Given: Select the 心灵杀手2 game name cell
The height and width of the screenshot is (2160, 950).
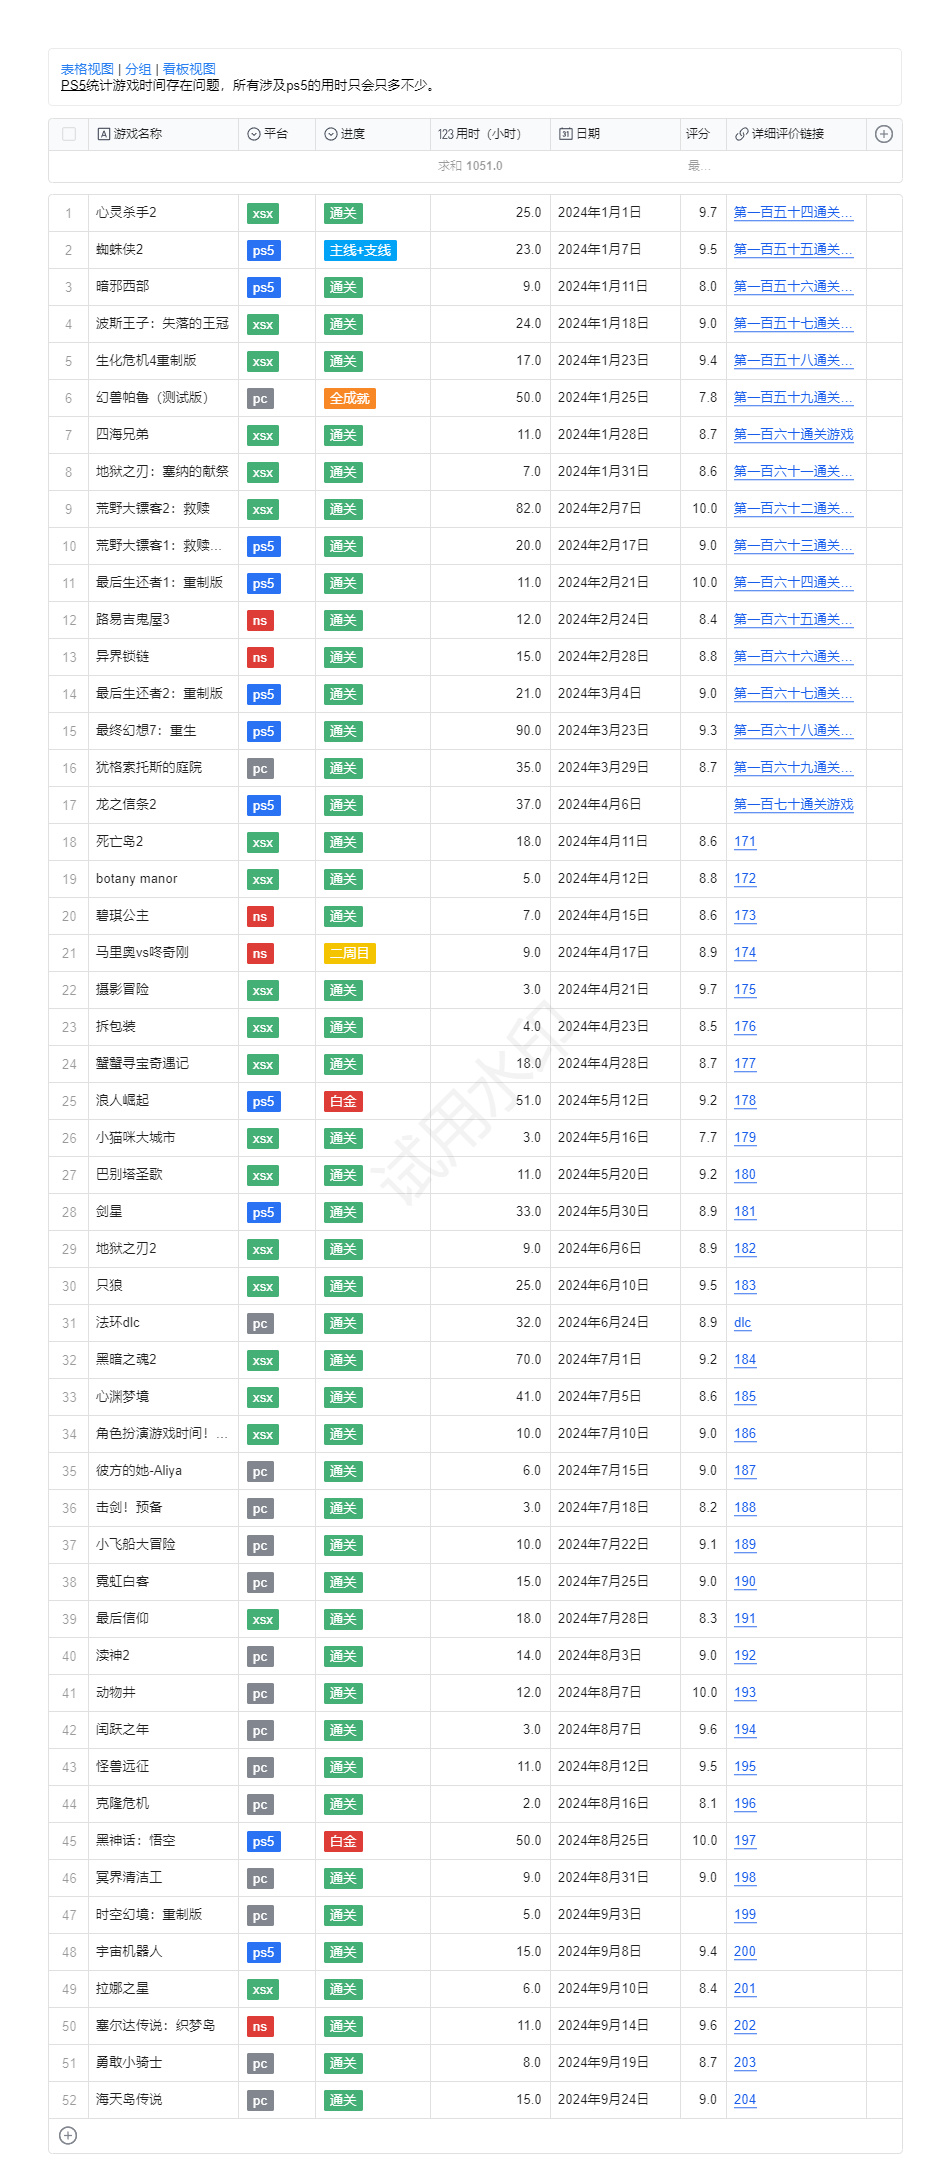Looking at the screenshot, I should 163,213.
